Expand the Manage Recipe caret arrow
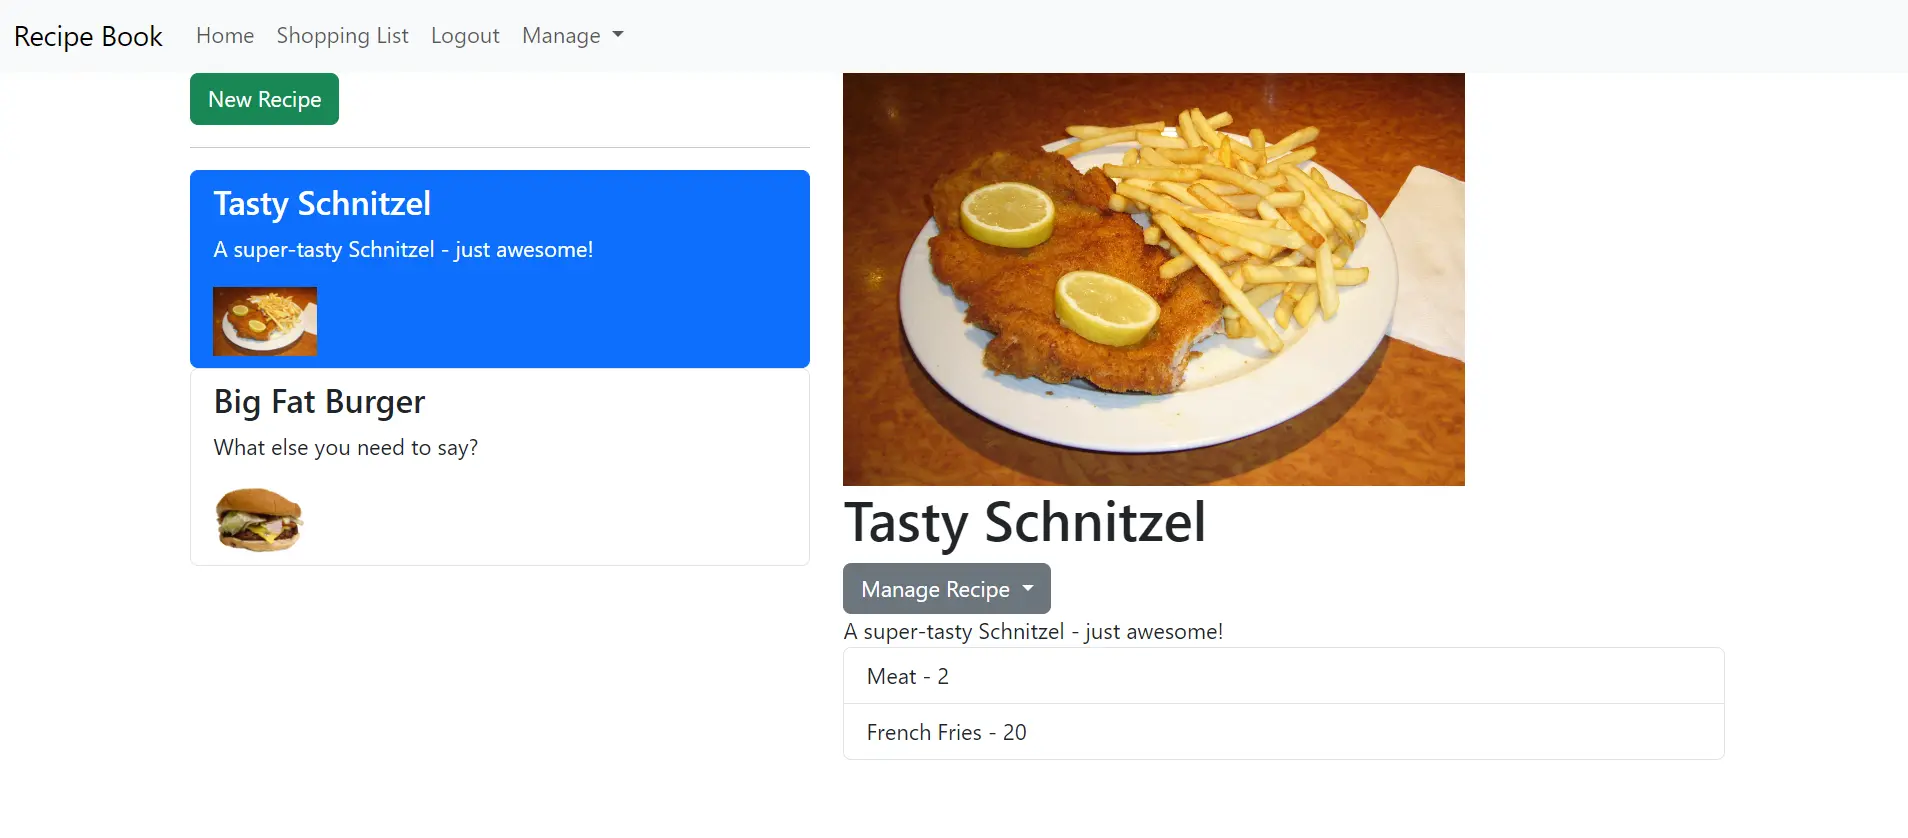This screenshot has width=1908, height=838. tap(1029, 589)
